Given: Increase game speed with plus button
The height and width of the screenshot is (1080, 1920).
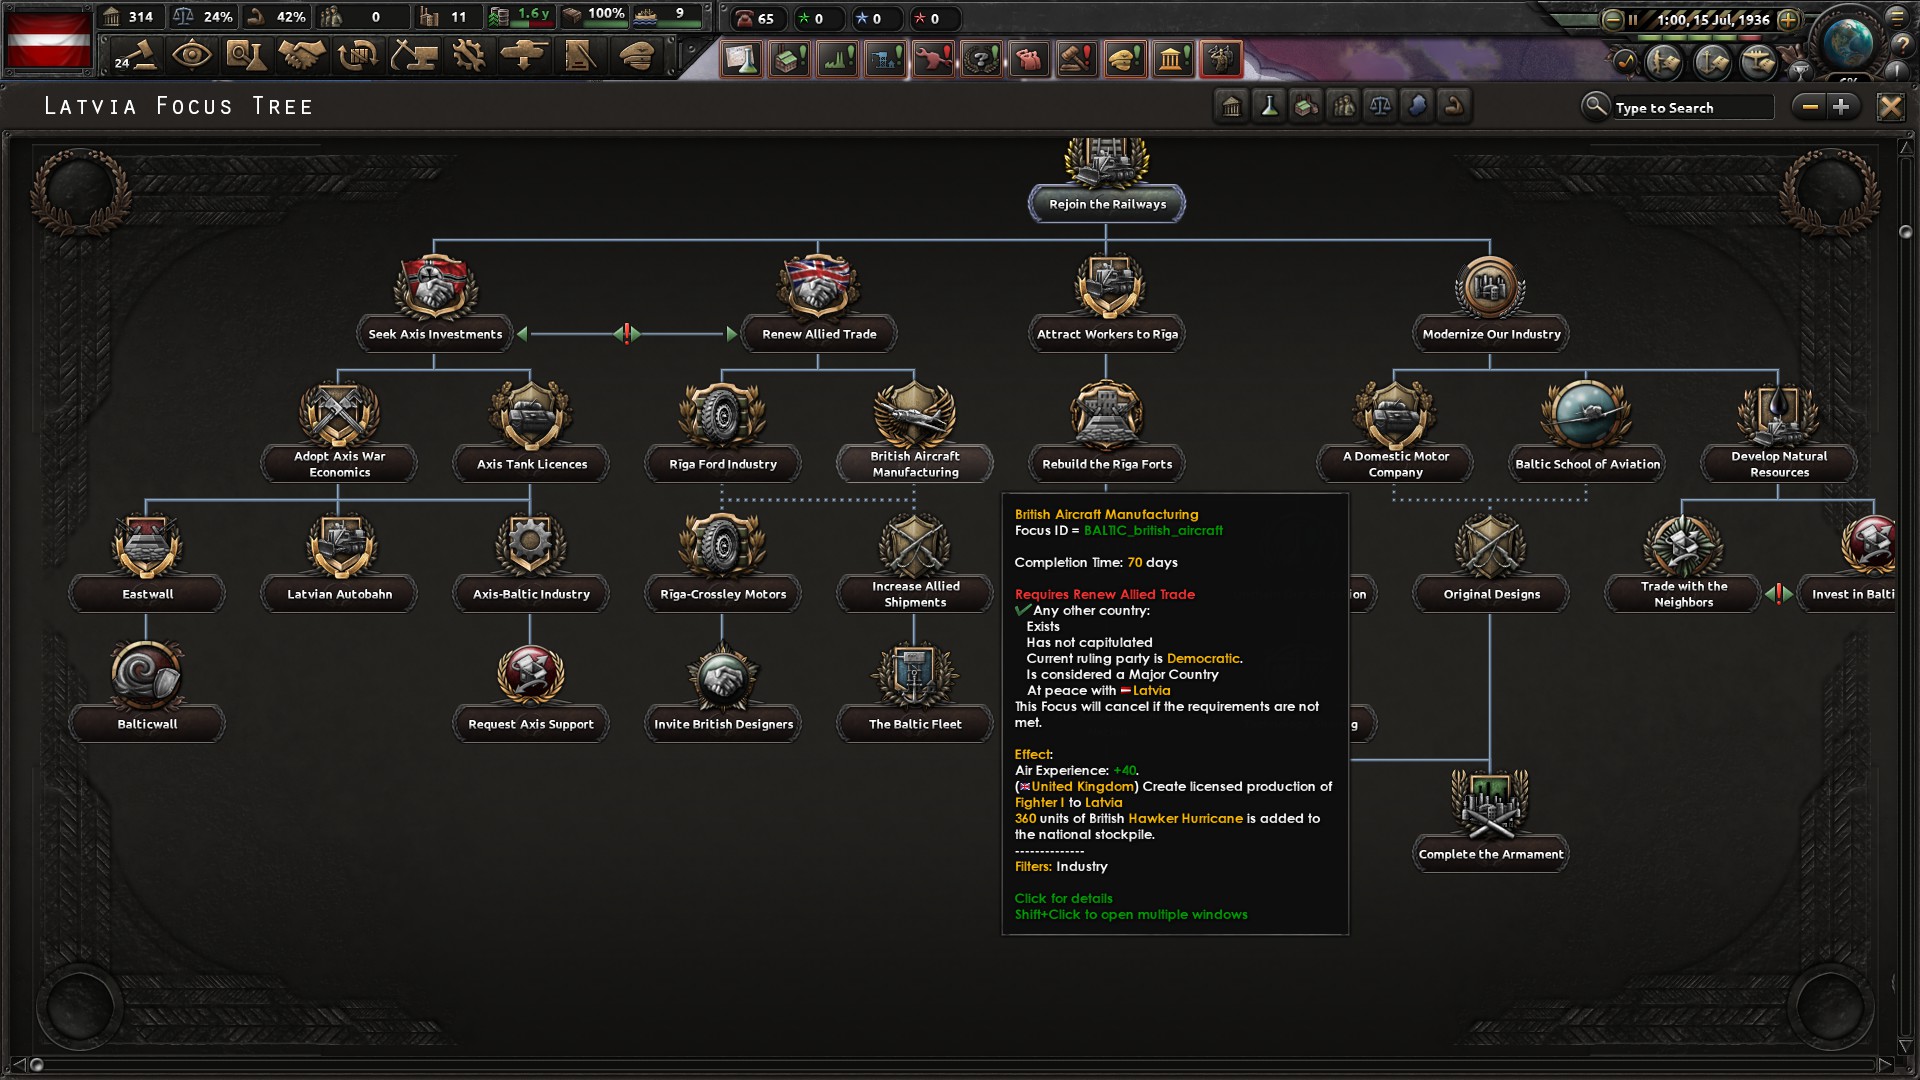Looking at the screenshot, I should coord(1788,19).
